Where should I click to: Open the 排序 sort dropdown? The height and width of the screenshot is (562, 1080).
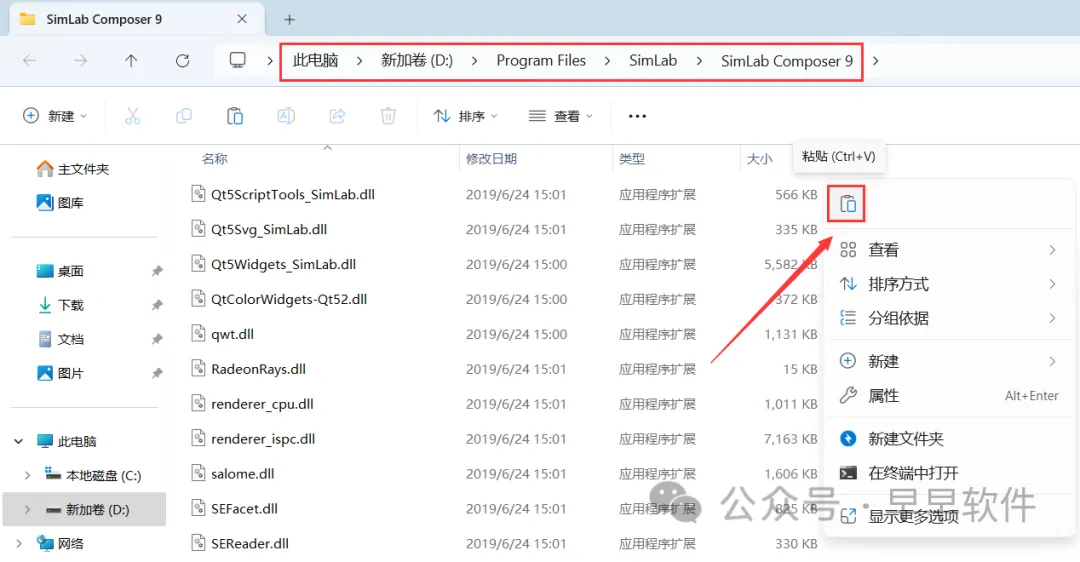point(465,116)
